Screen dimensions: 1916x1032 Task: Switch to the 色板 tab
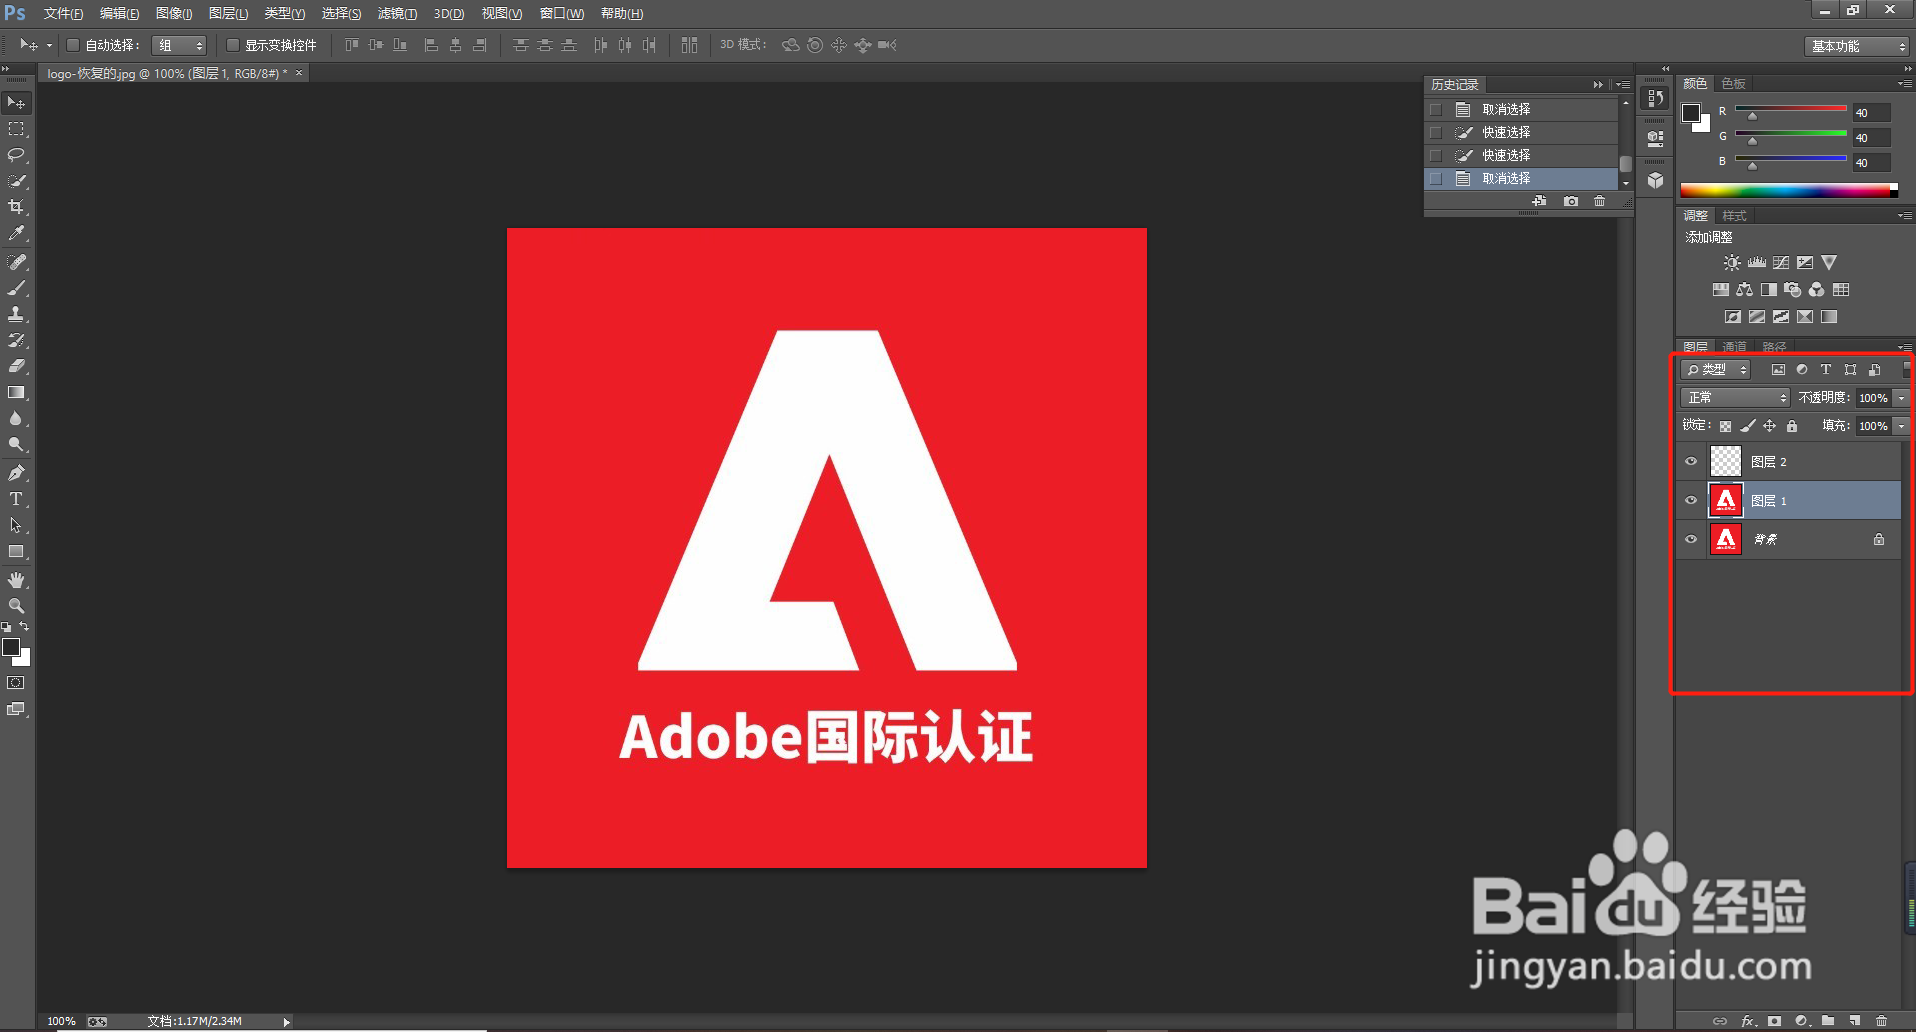point(1733,83)
